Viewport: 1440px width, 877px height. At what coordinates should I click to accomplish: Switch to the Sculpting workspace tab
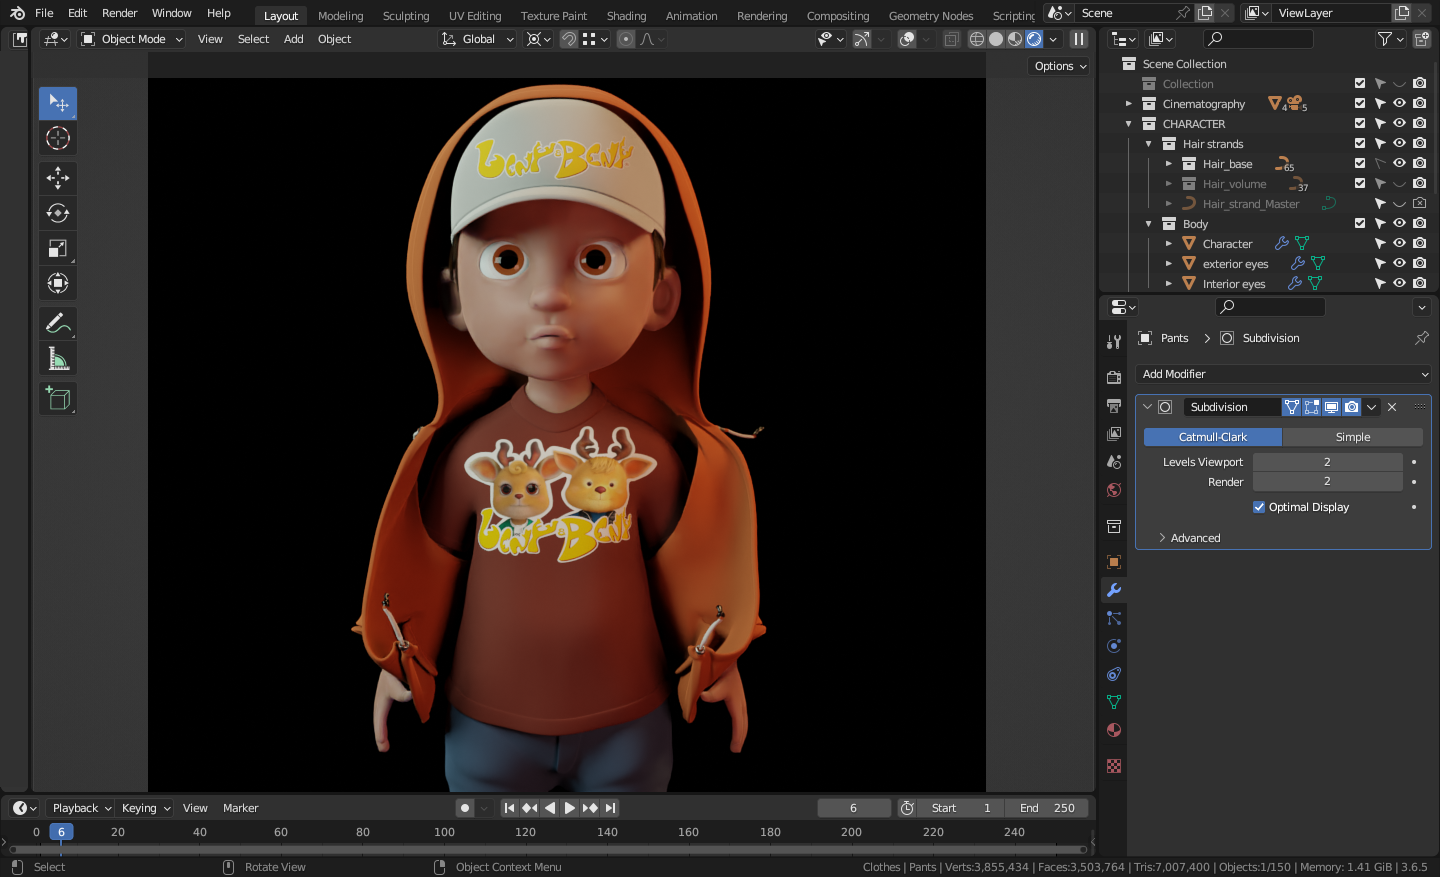(x=406, y=16)
